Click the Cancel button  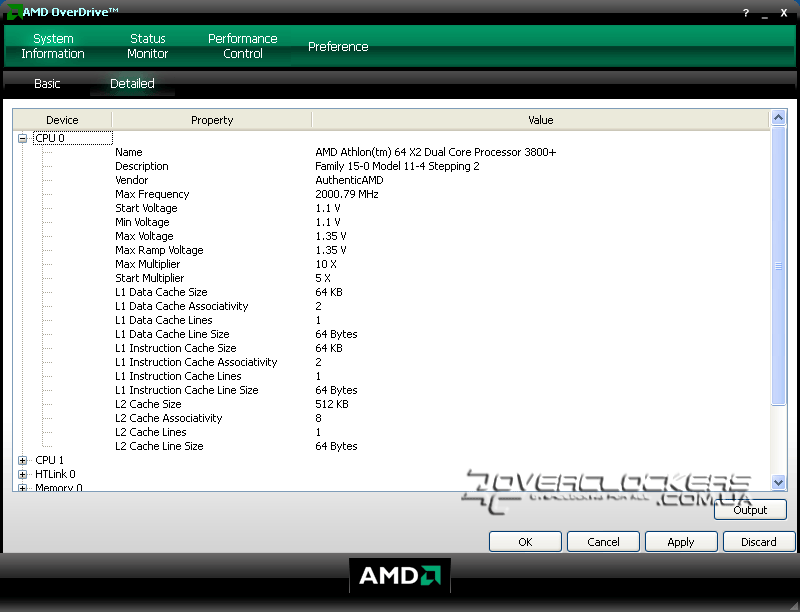[x=603, y=542]
